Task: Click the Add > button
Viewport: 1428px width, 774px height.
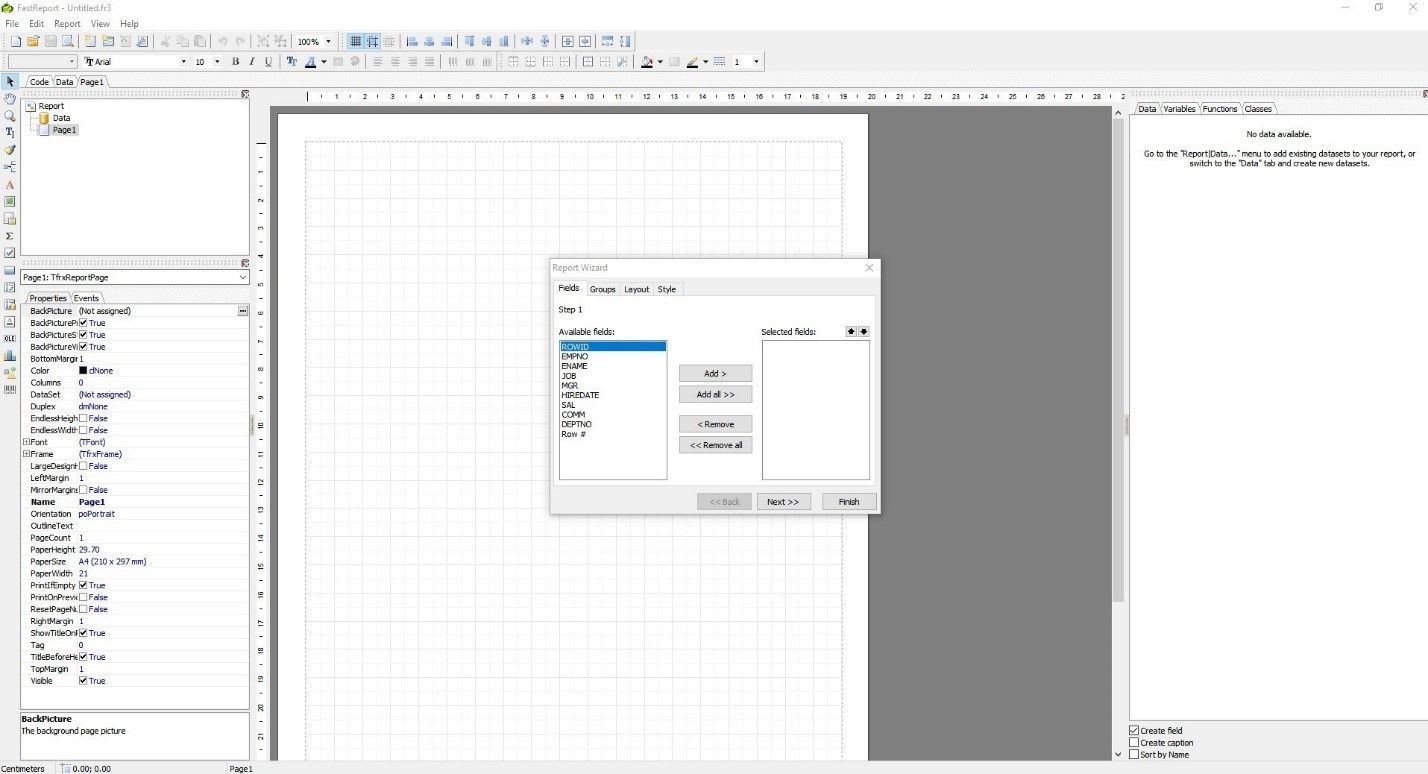Action: pyautogui.click(x=715, y=373)
